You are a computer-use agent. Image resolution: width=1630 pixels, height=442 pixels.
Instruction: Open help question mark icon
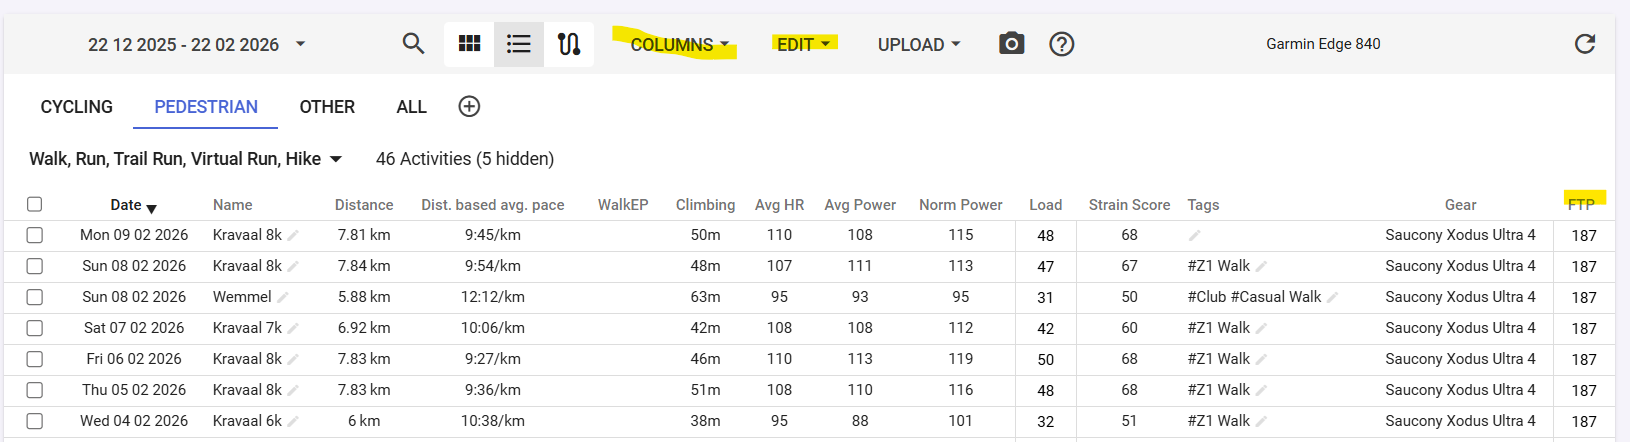1061,44
